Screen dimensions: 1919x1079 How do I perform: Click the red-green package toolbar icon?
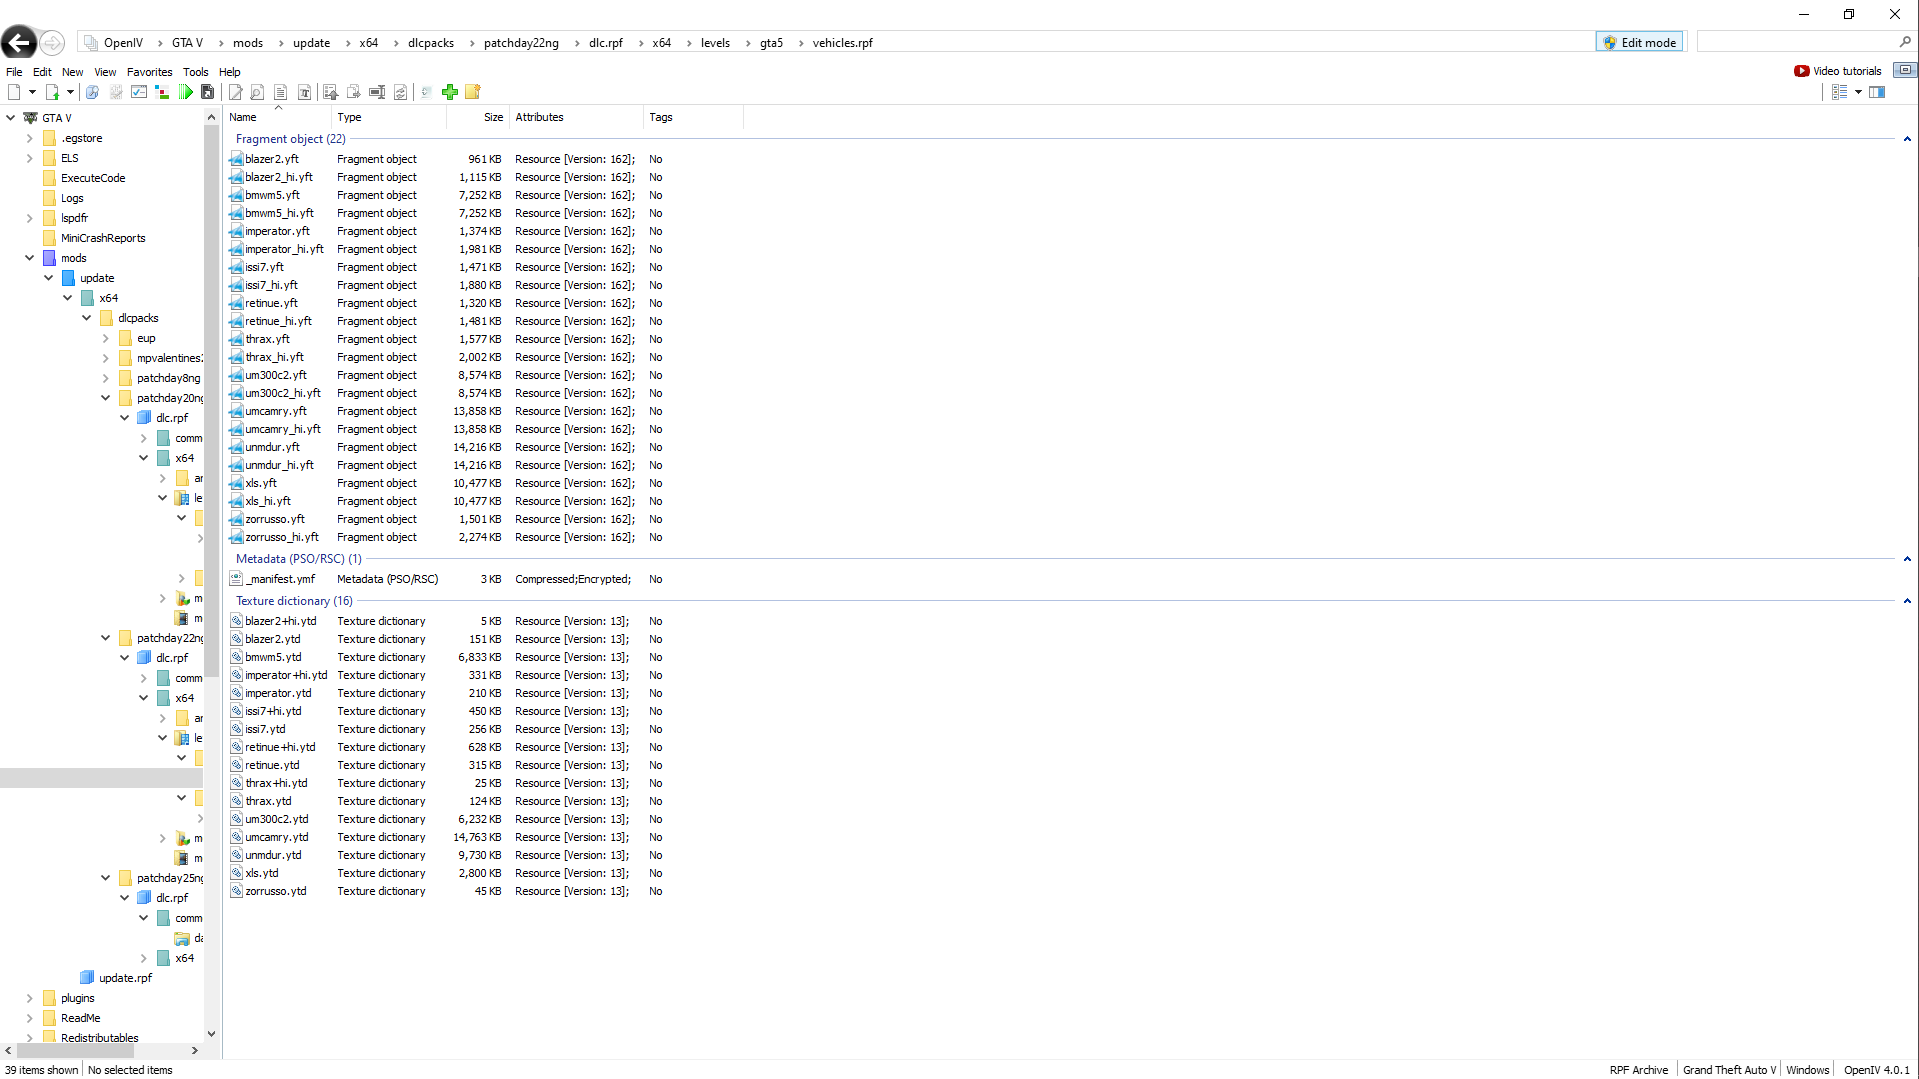pos(162,92)
